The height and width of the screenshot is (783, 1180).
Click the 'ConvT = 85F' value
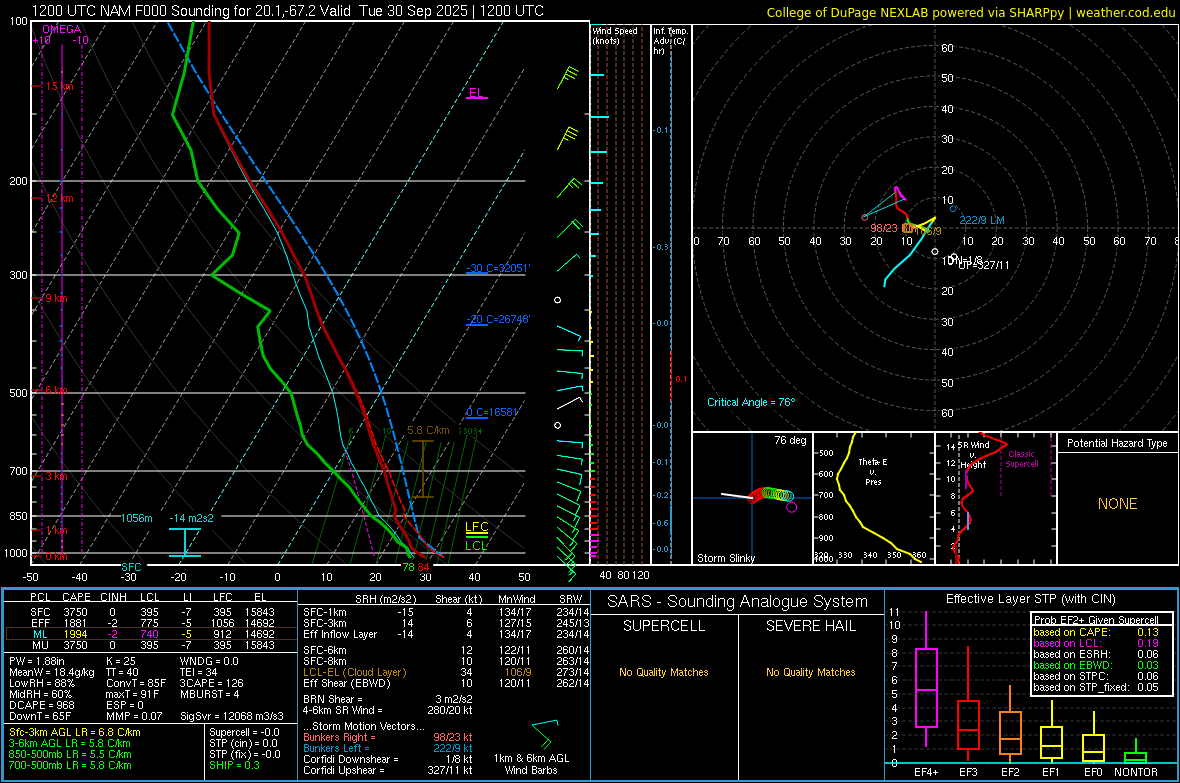coord(135,683)
